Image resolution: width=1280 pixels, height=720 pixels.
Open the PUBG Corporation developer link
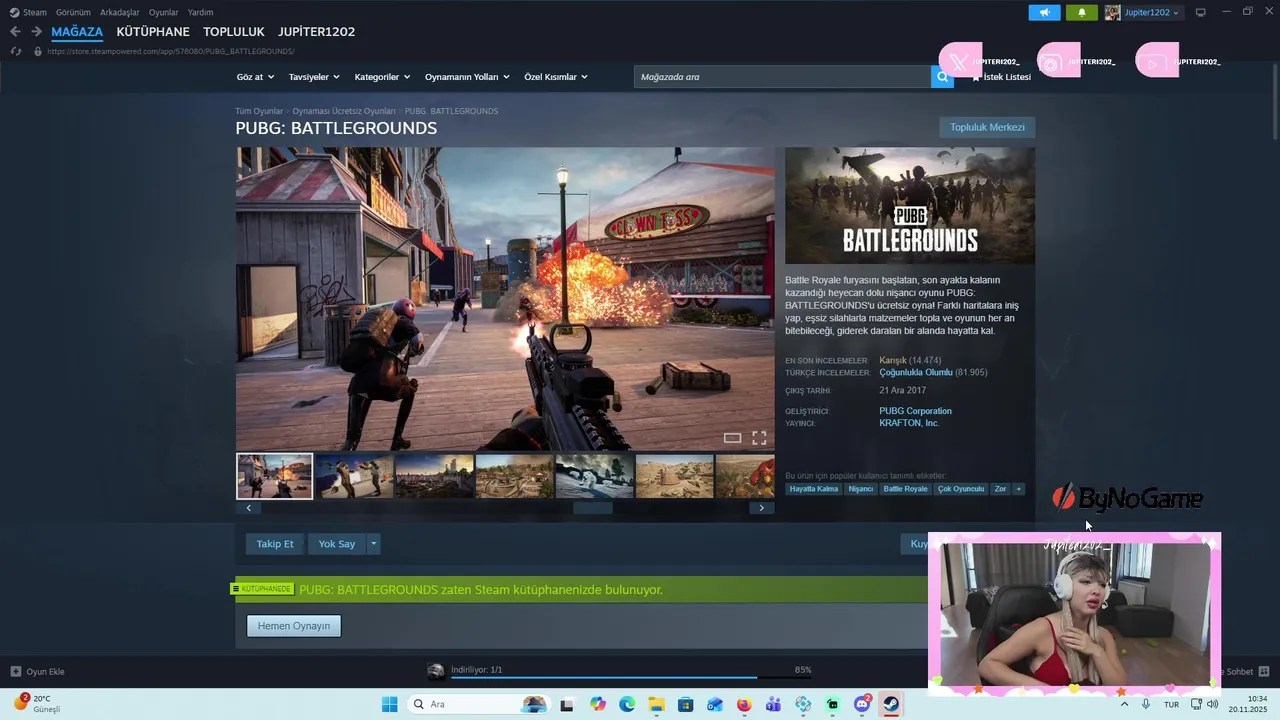[915, 411]
